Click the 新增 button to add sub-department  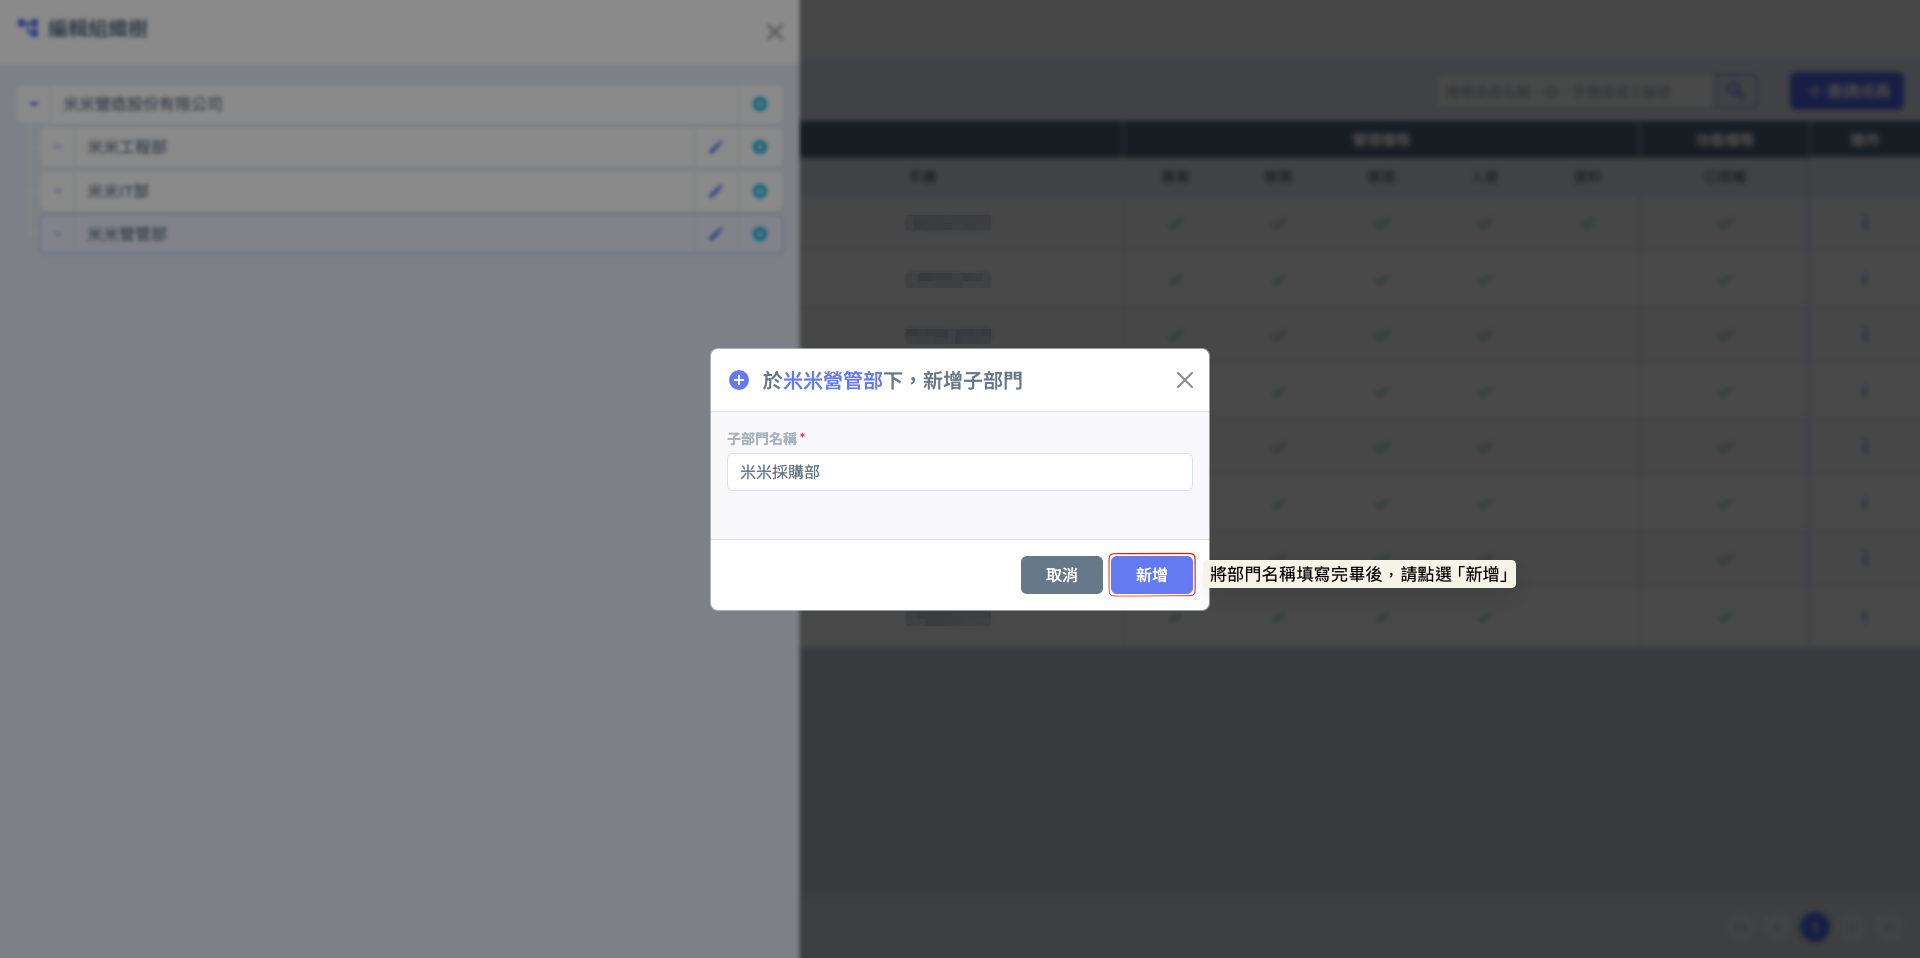1151,575
